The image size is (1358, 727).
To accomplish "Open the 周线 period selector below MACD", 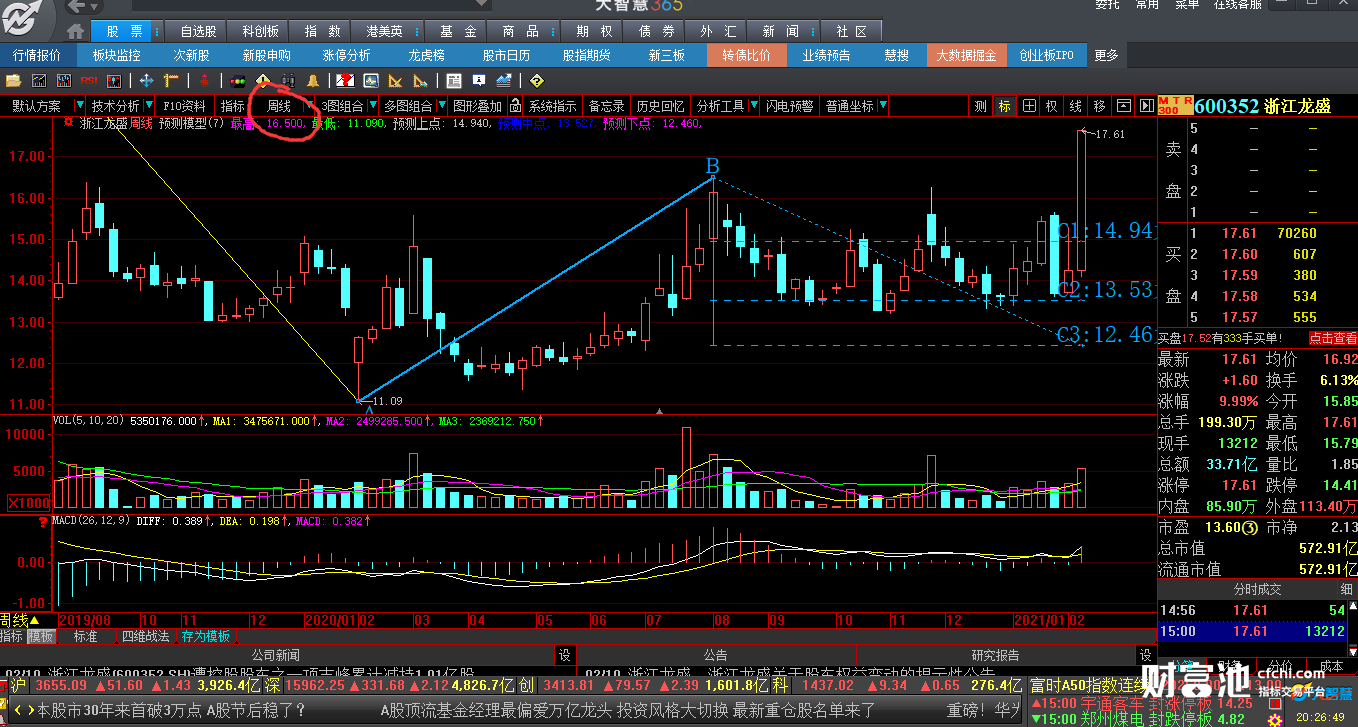I will [x=20, y=620].
